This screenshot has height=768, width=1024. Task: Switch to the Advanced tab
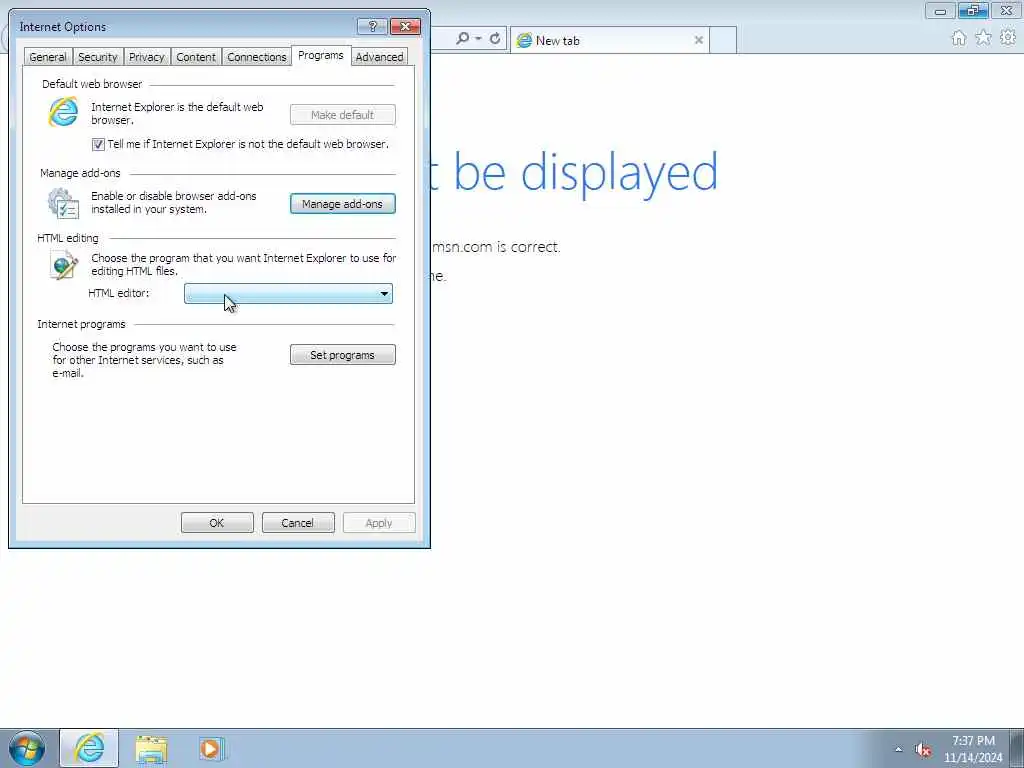point(379,57)
